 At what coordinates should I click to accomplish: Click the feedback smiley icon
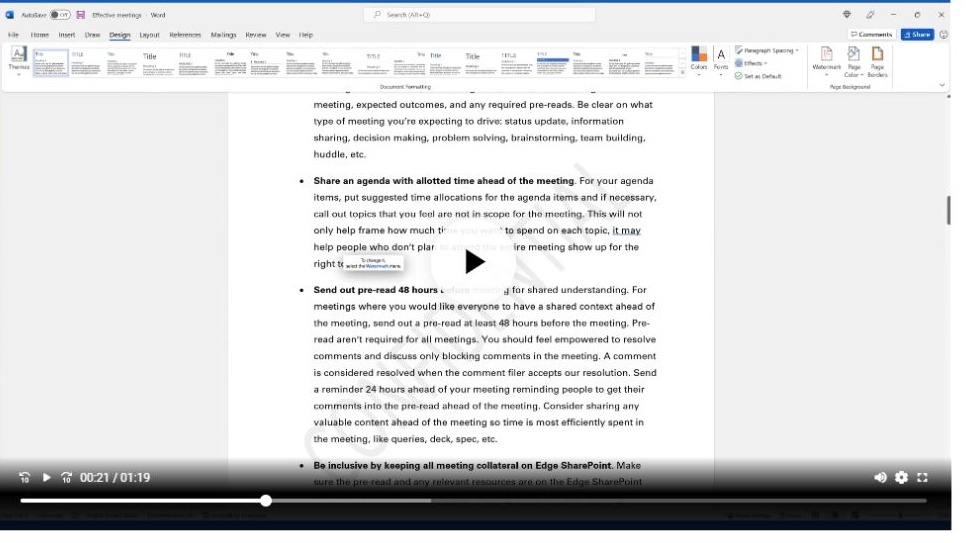(x=943, y=35)
